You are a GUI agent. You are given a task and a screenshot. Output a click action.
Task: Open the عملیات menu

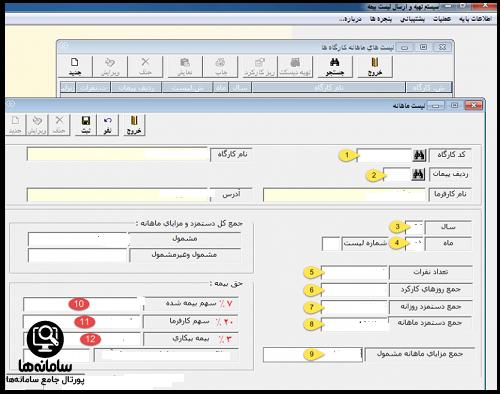pos(442,19)
